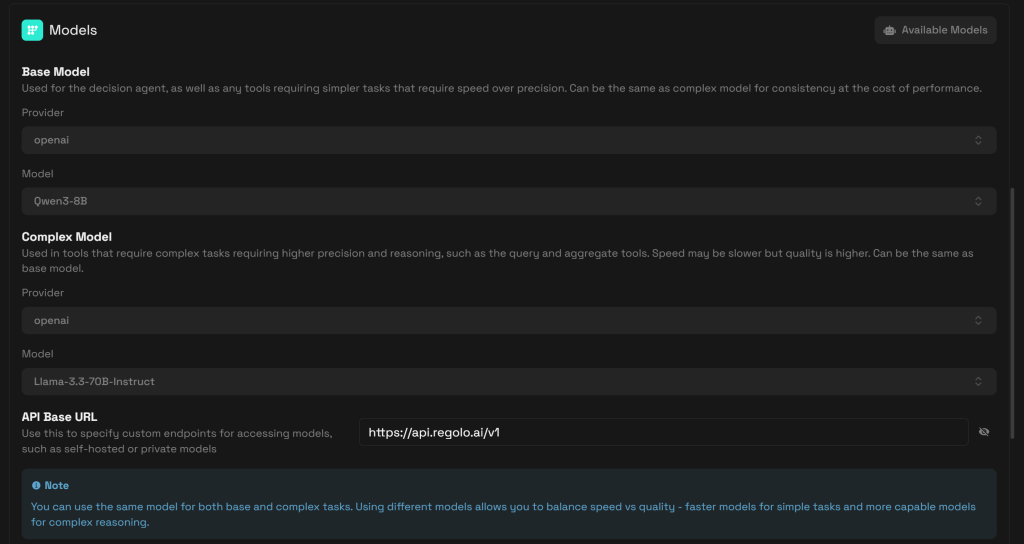Click the chevron on the Base Model provider field
Image resolution: width=1024 pixels, height=544 pixels.
(978, 140)
